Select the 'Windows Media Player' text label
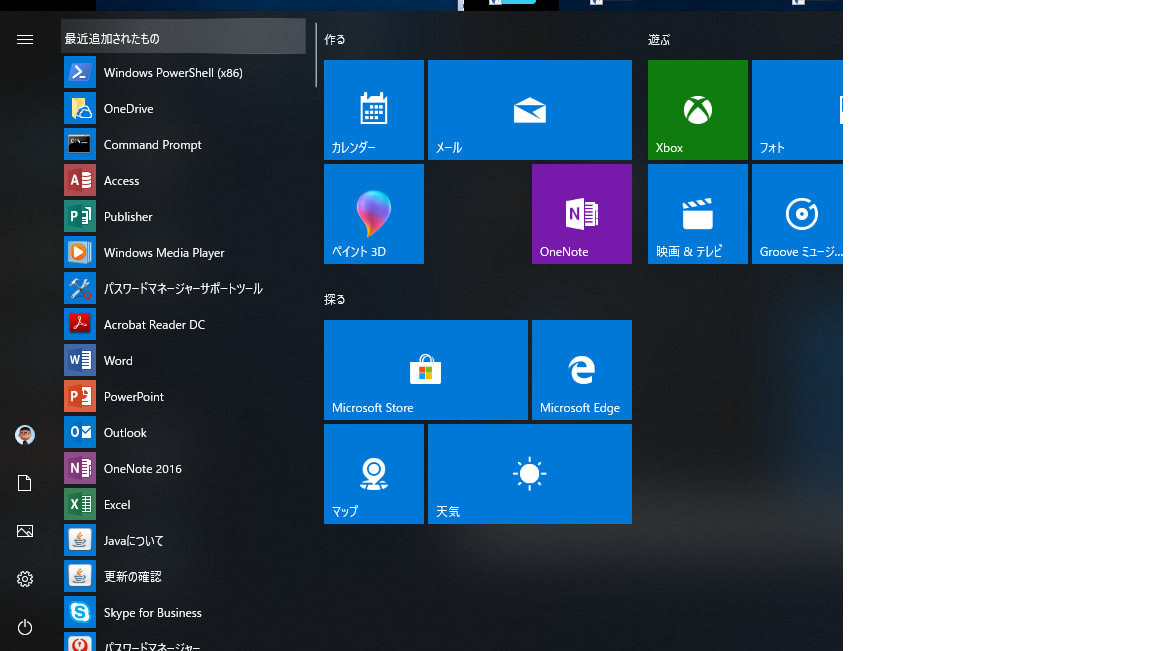The height and width of the screenshot is (651, 1152). tap(164, 253)
